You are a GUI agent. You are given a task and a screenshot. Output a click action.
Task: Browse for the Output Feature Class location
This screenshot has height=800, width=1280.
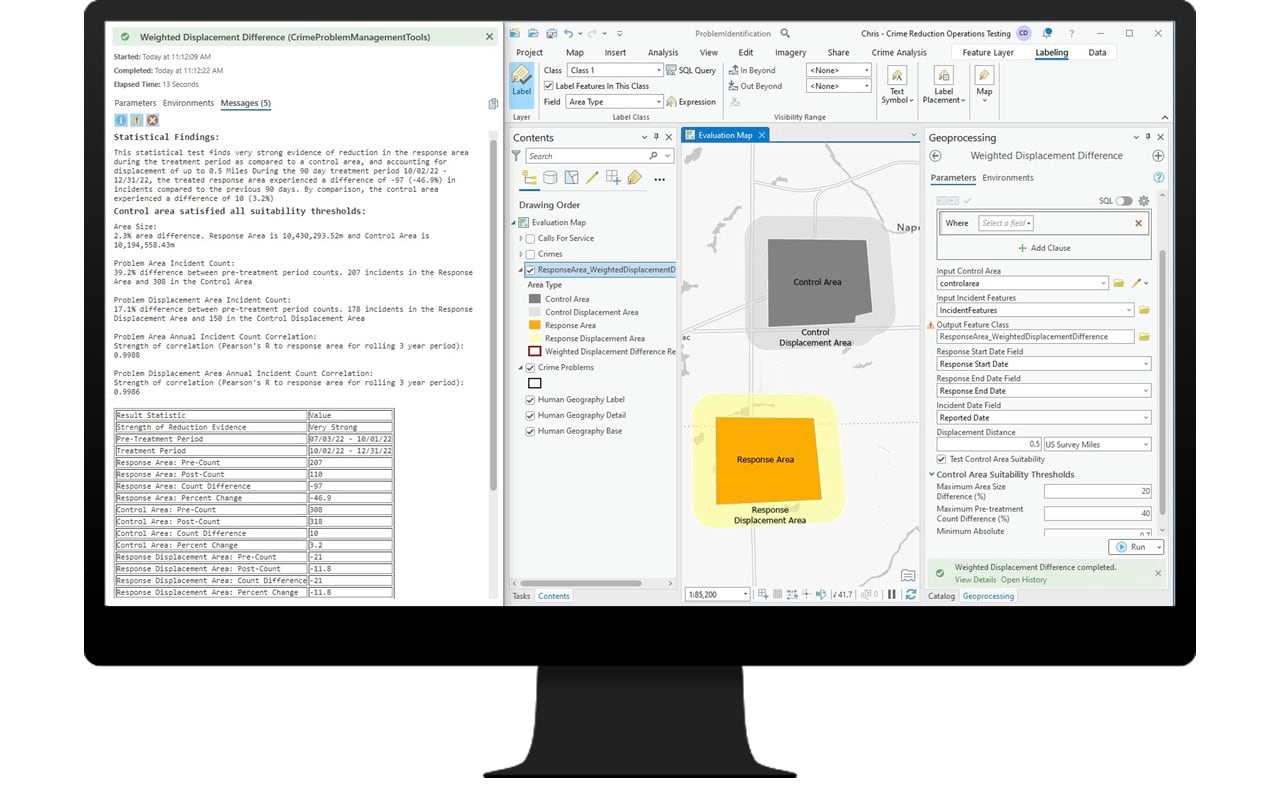point(1144,337)
